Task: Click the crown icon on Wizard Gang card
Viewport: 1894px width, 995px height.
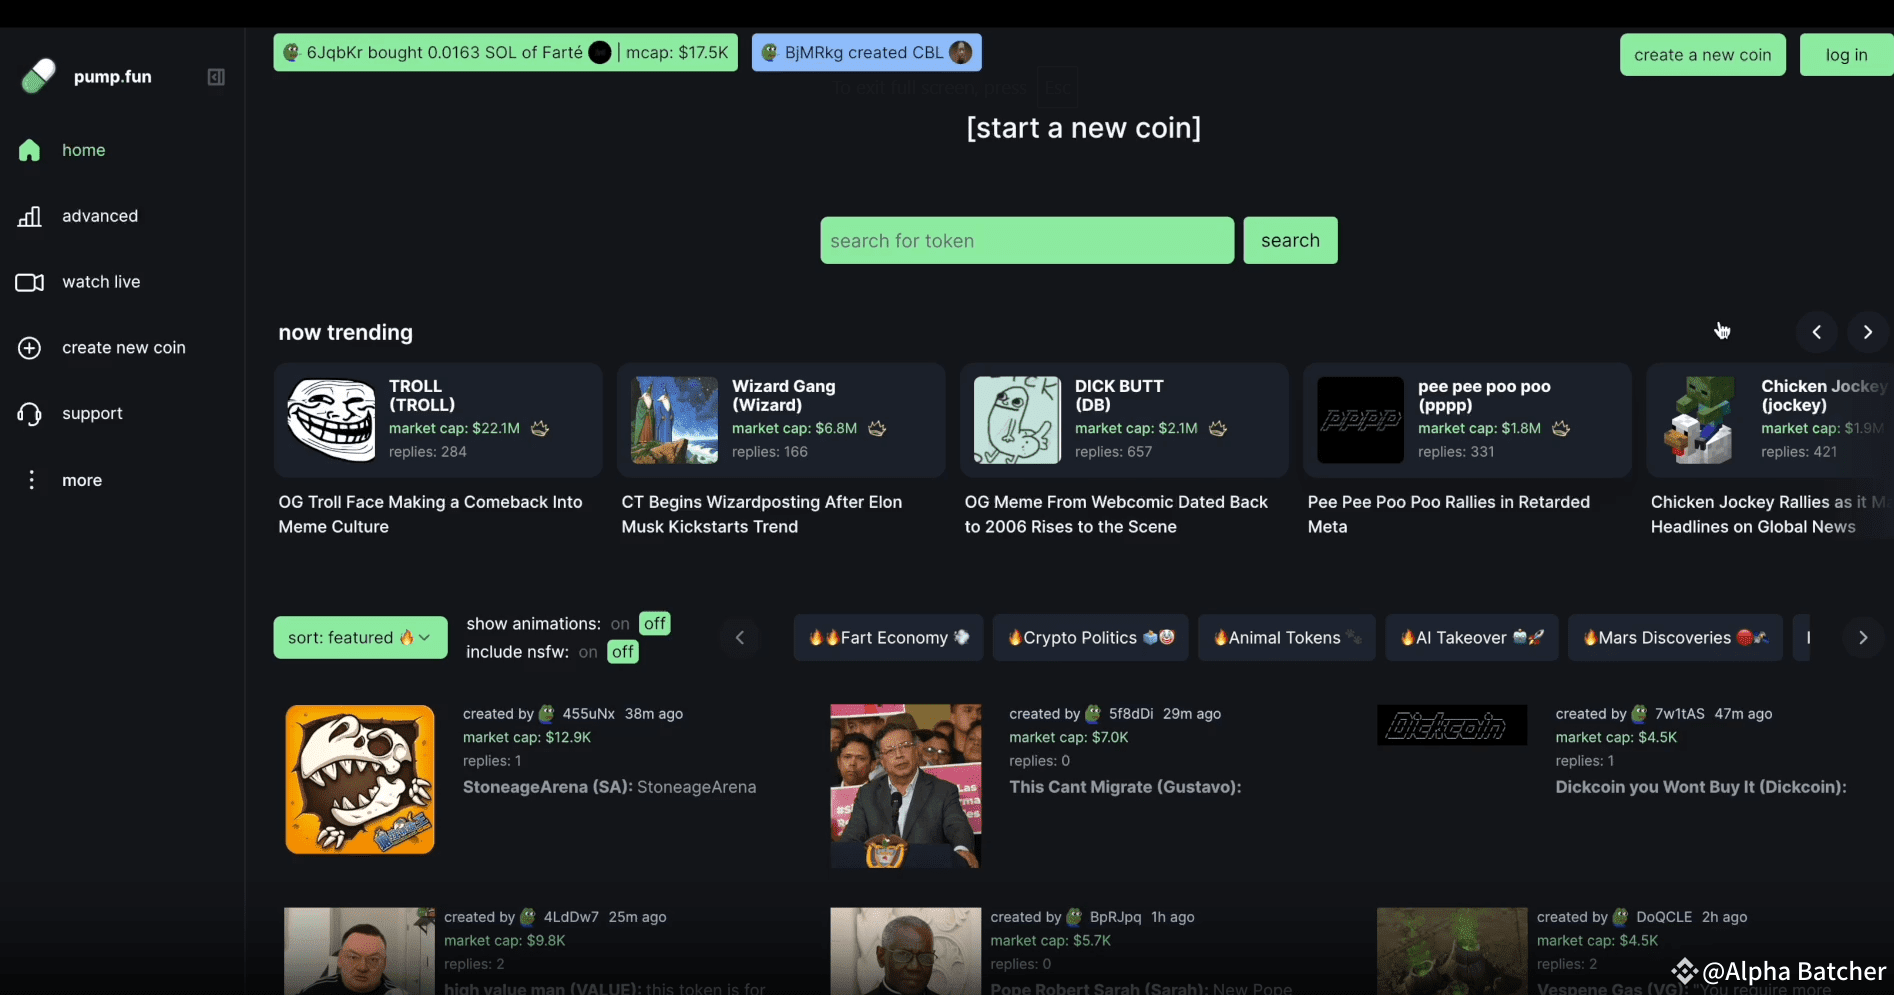Action: pyautogui.click(x=877, y=428)
